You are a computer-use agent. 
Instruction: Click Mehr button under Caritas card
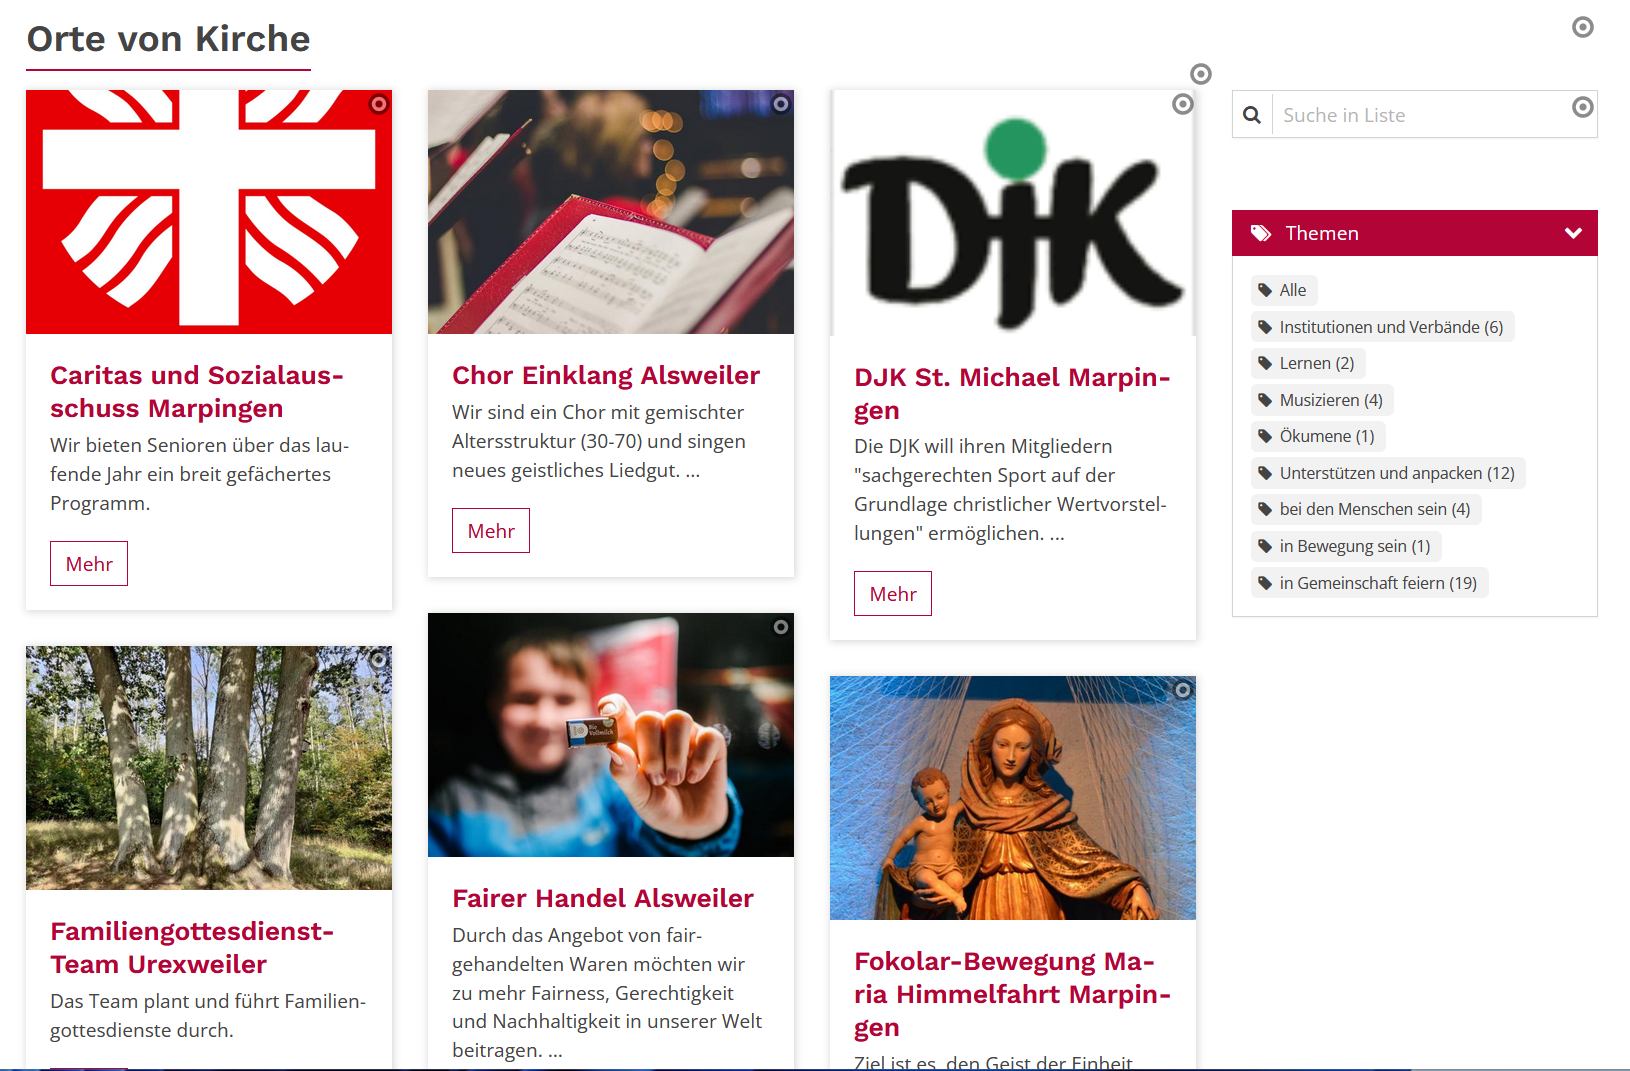click(89, 564)
